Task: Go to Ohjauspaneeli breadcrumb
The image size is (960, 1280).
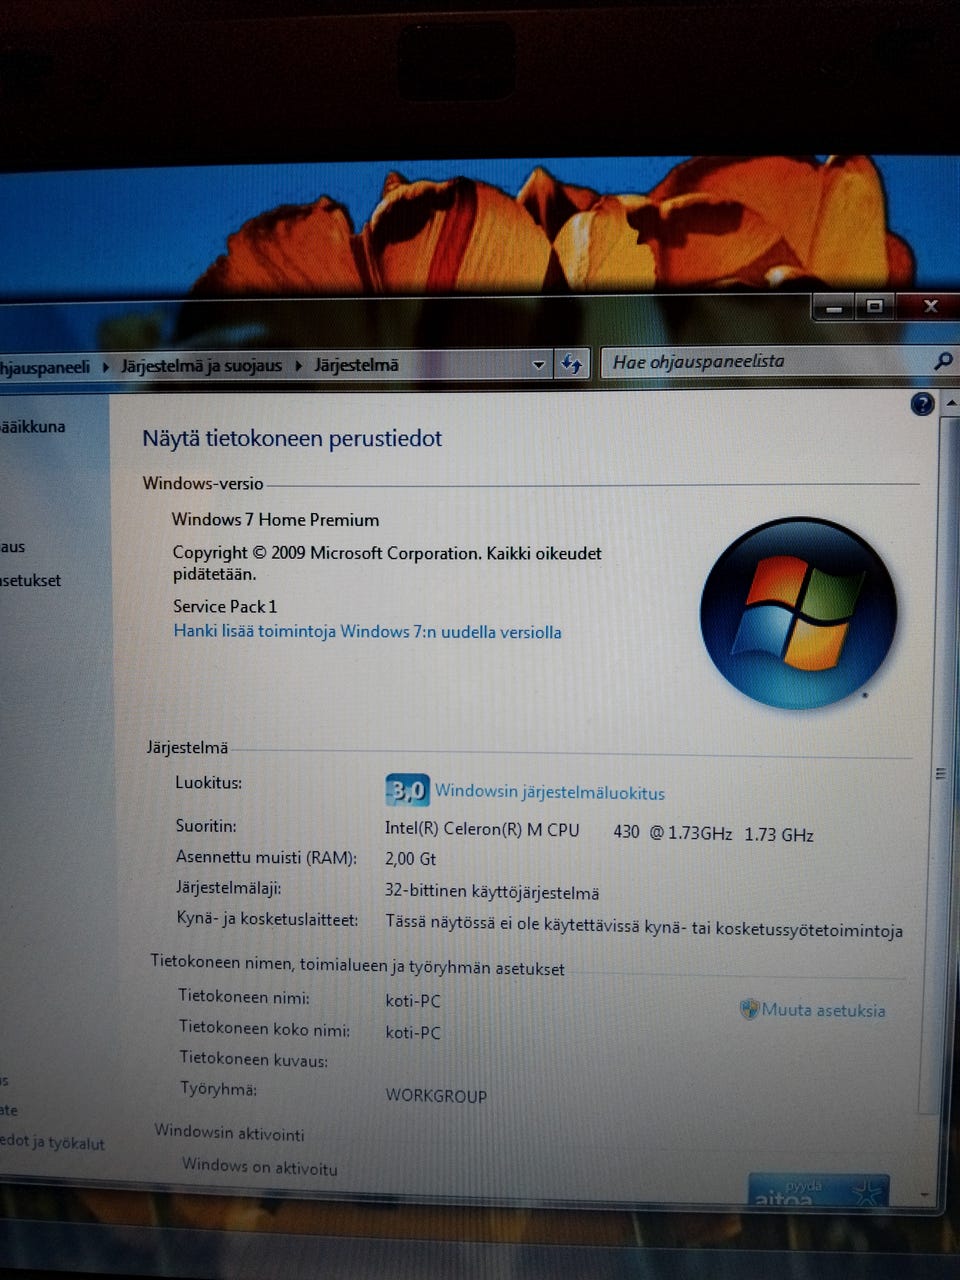Action: 45,367
